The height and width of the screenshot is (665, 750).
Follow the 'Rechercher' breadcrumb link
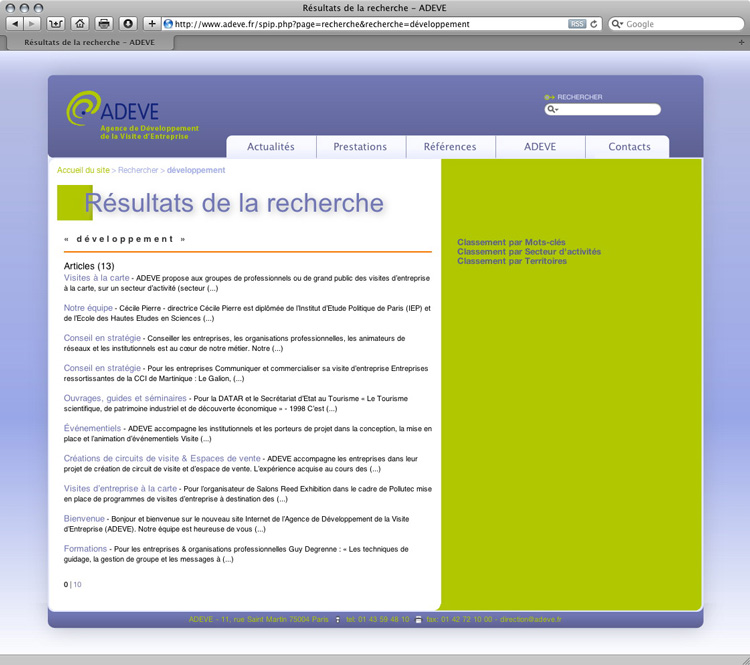138,170
